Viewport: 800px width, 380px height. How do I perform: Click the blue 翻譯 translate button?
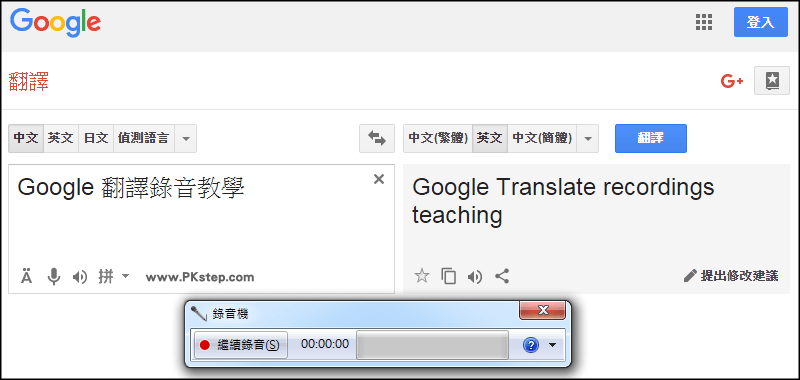(x=651, y=138)
